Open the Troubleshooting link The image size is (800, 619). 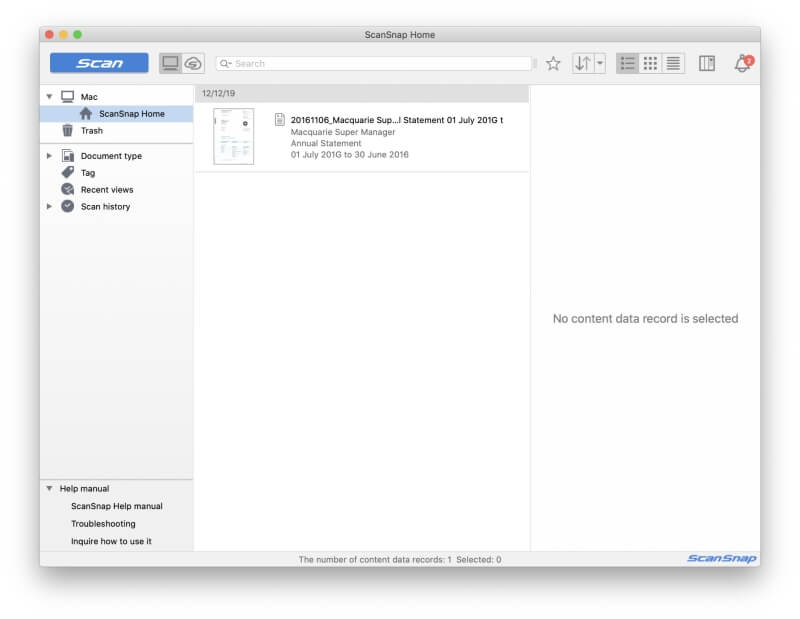(103, 524)
